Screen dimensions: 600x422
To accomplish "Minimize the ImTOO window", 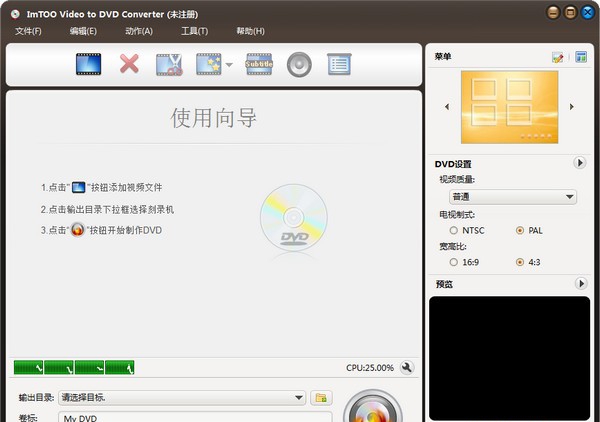I will [553, 13].
